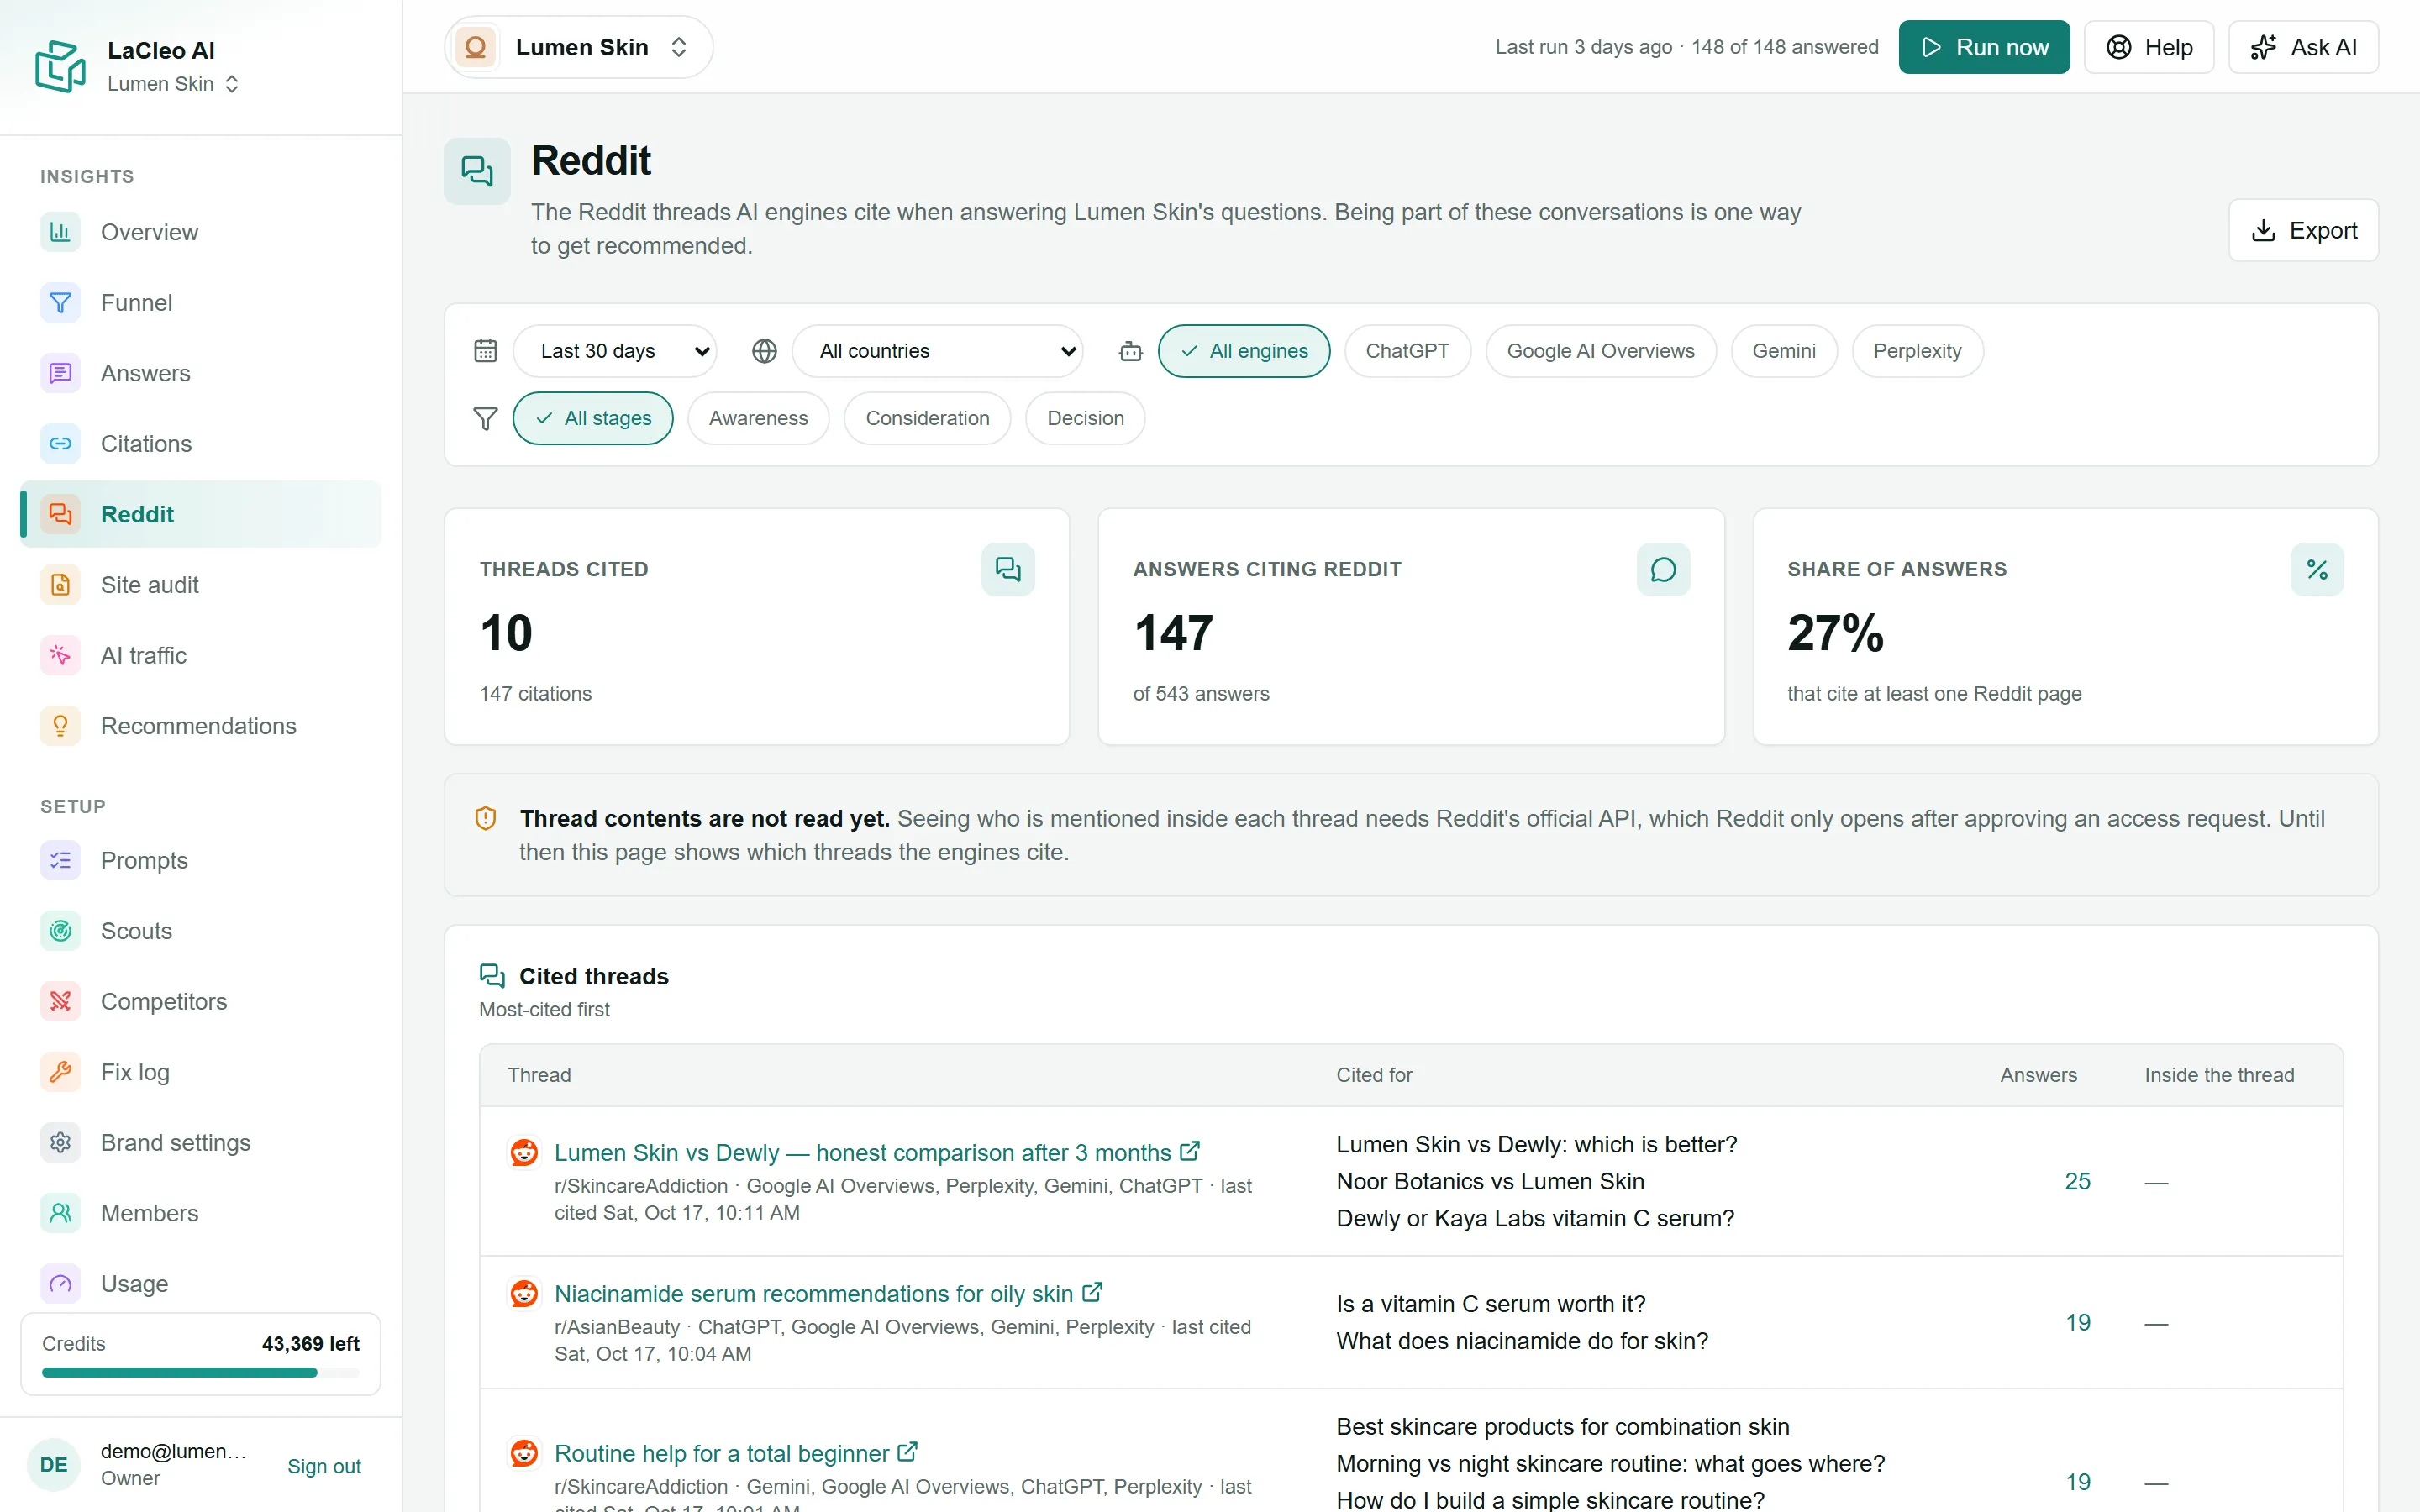Viewport: 2420px width, 1512px height.
Task: Click the Sign out link
Action: pyautogui.click(x=324, y=1466)
